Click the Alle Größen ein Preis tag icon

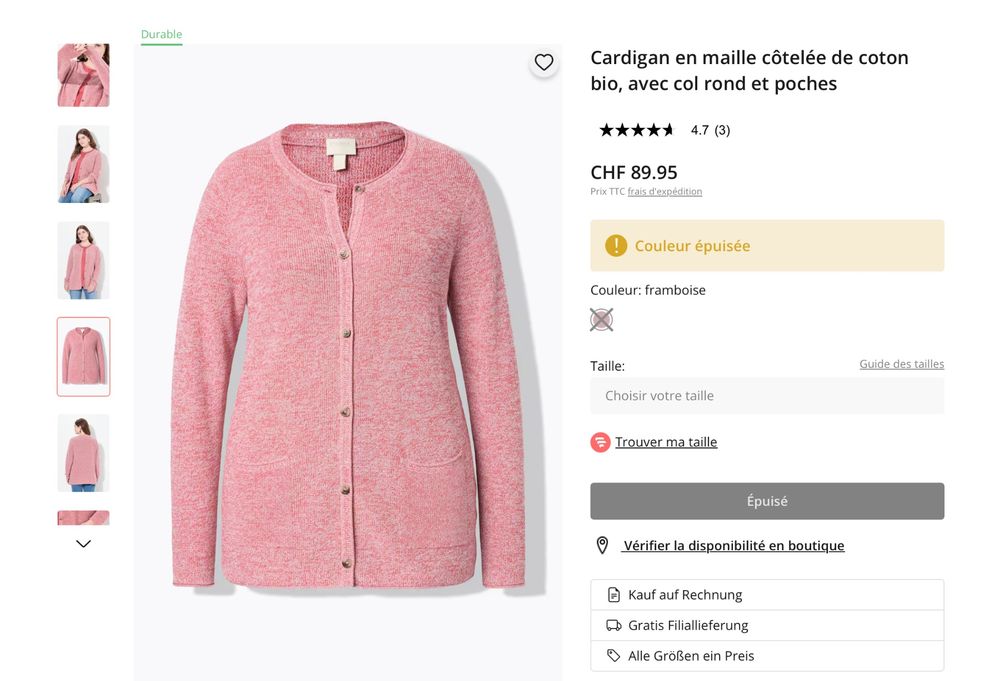614,656
